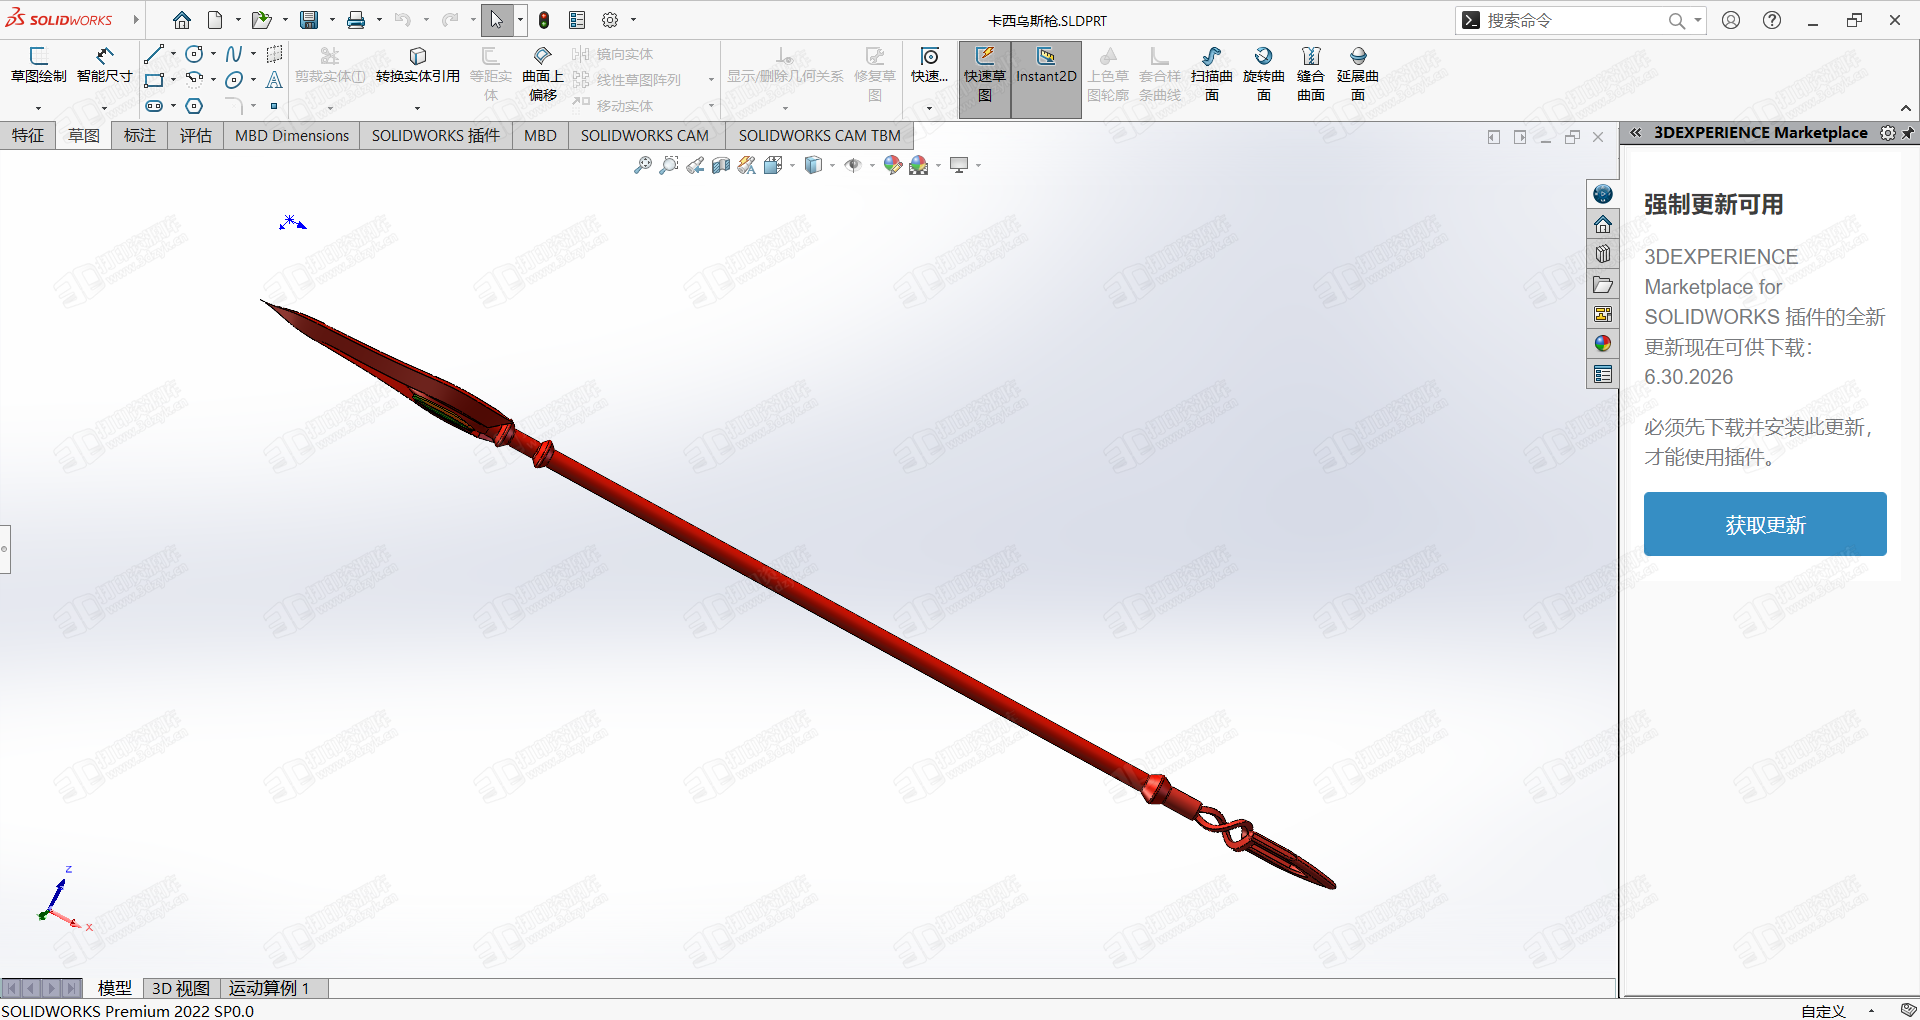
Task: Expand the New document dropdown arrow
Action: pyautogui.click(x=238, y=20)
